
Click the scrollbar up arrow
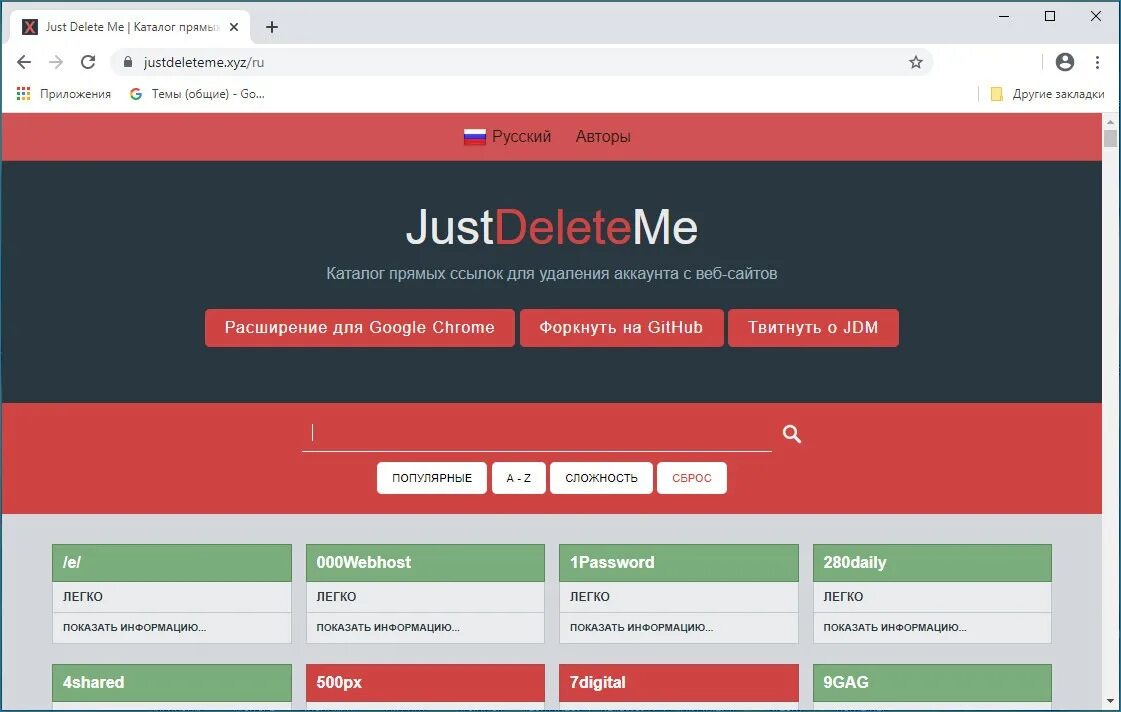point(1110,121)
